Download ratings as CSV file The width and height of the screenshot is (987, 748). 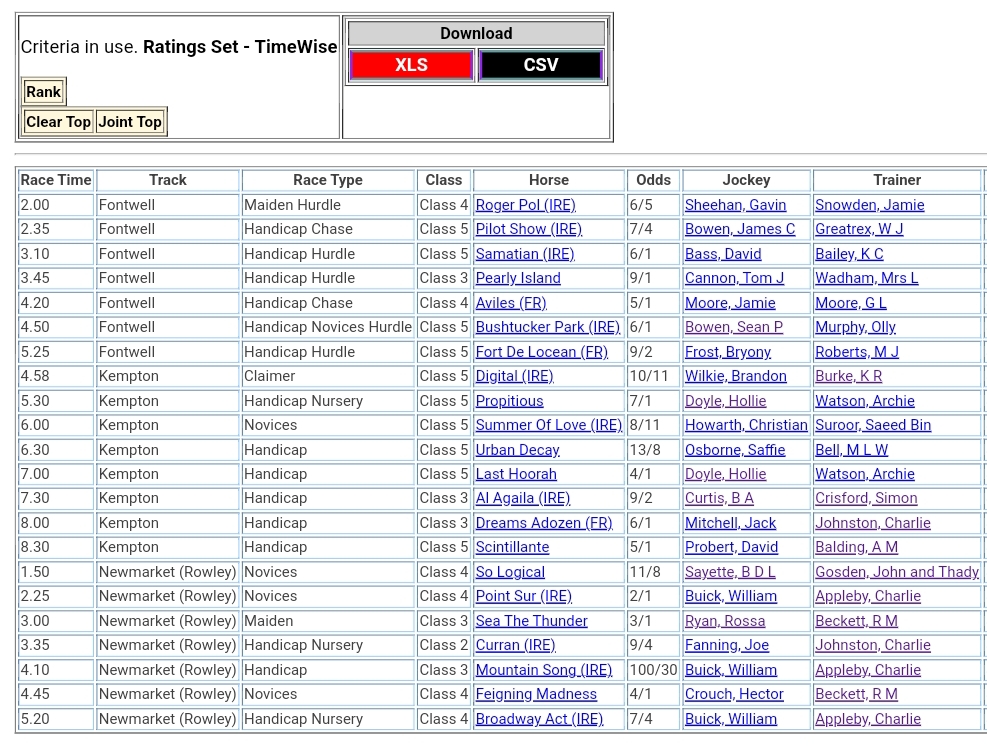click(541, 65)
